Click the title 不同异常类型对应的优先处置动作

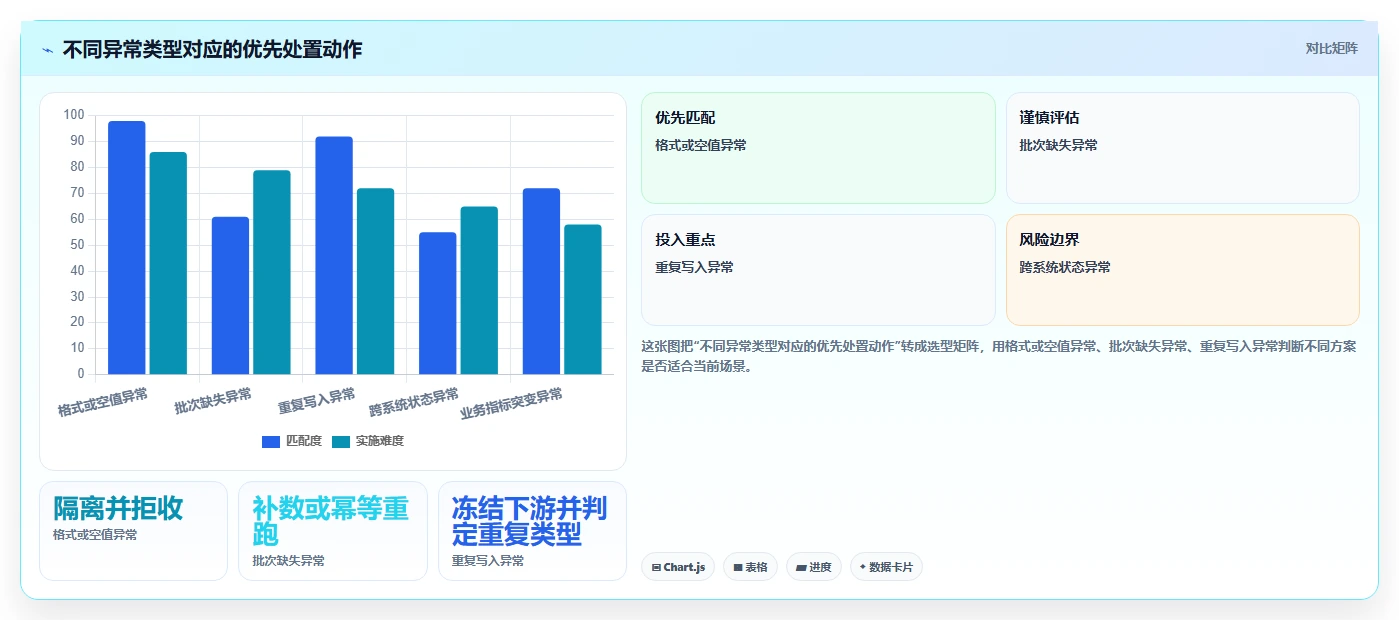(x=212, y=49)
